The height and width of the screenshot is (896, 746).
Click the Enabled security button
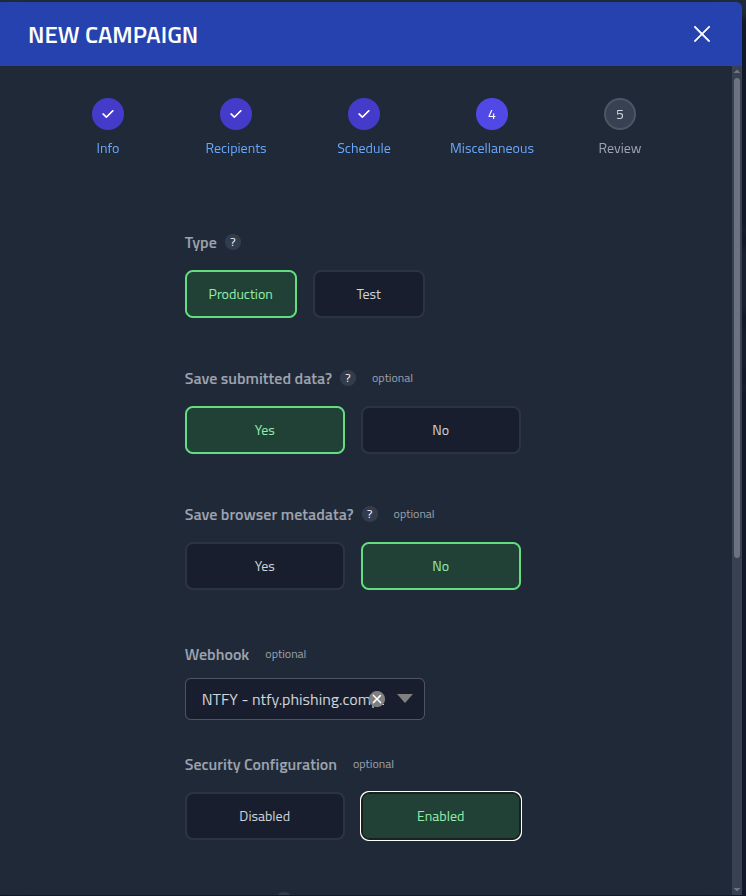pyautogui.click(x=440, y=815)
